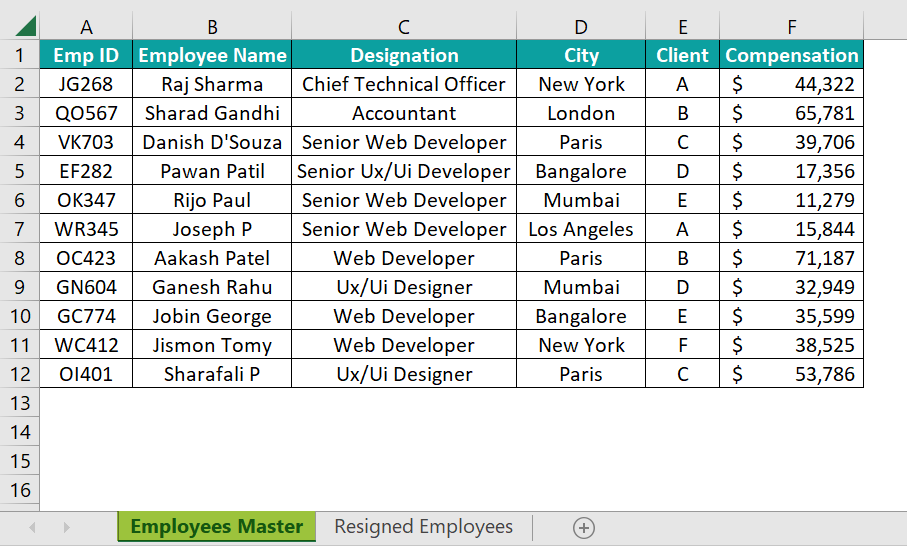Select the Danish D'Souza name cell

[x=212, y=142]
